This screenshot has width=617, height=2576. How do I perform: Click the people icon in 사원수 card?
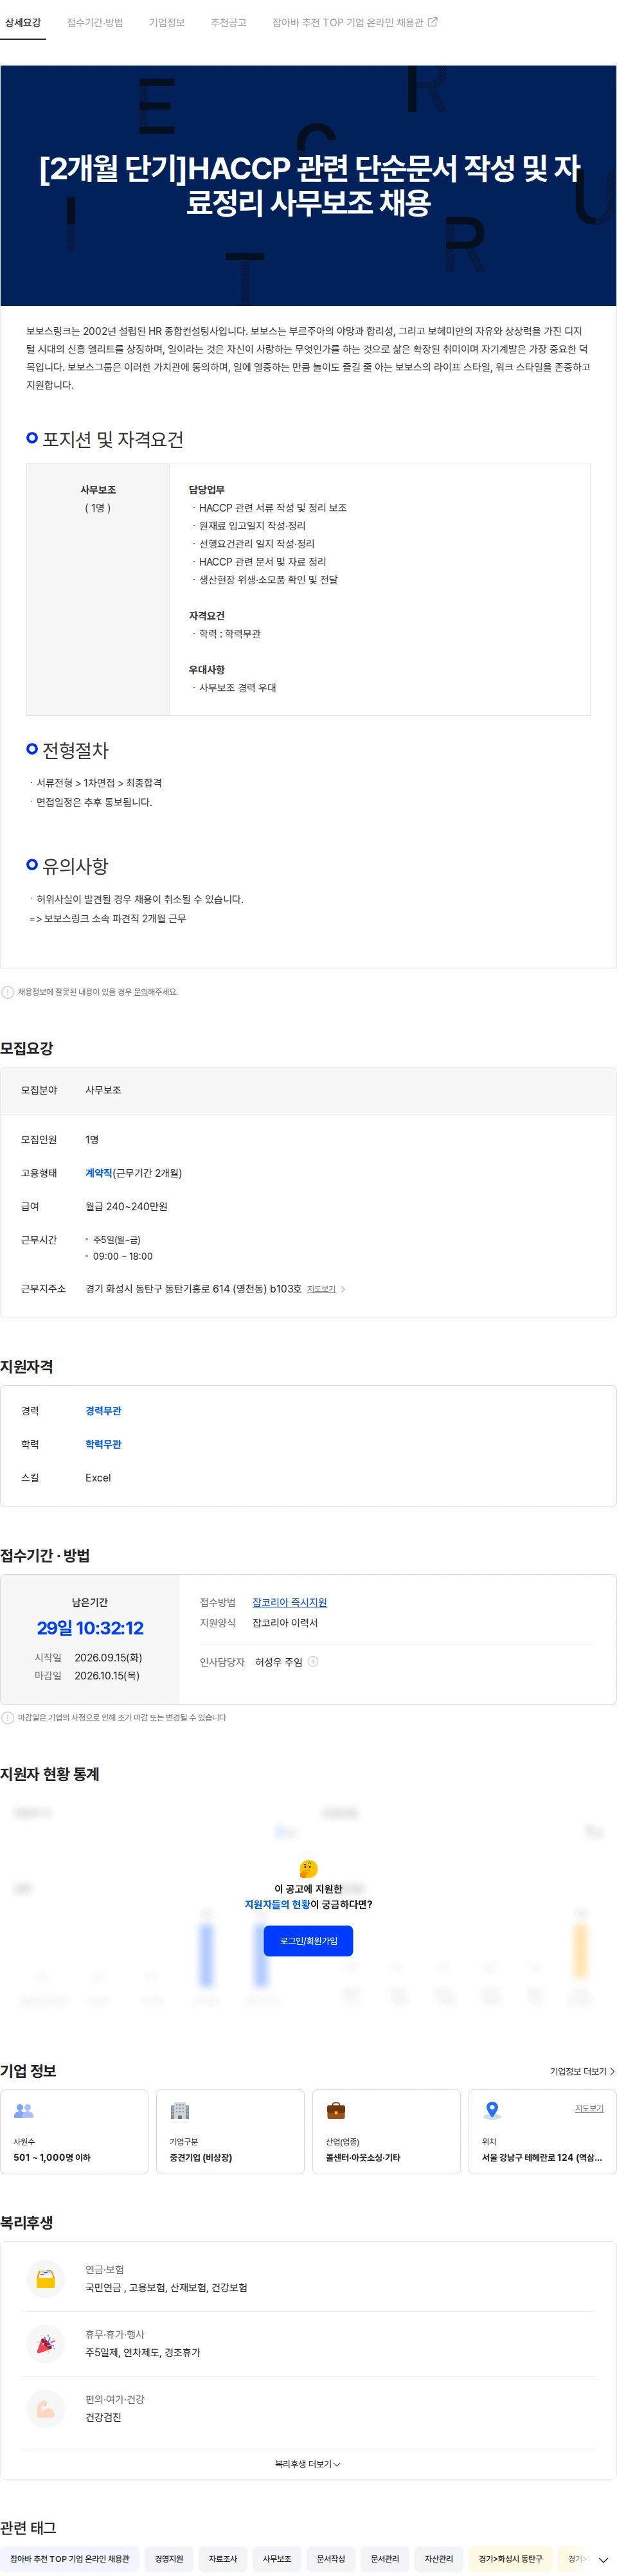click(x=24, y=2110)
